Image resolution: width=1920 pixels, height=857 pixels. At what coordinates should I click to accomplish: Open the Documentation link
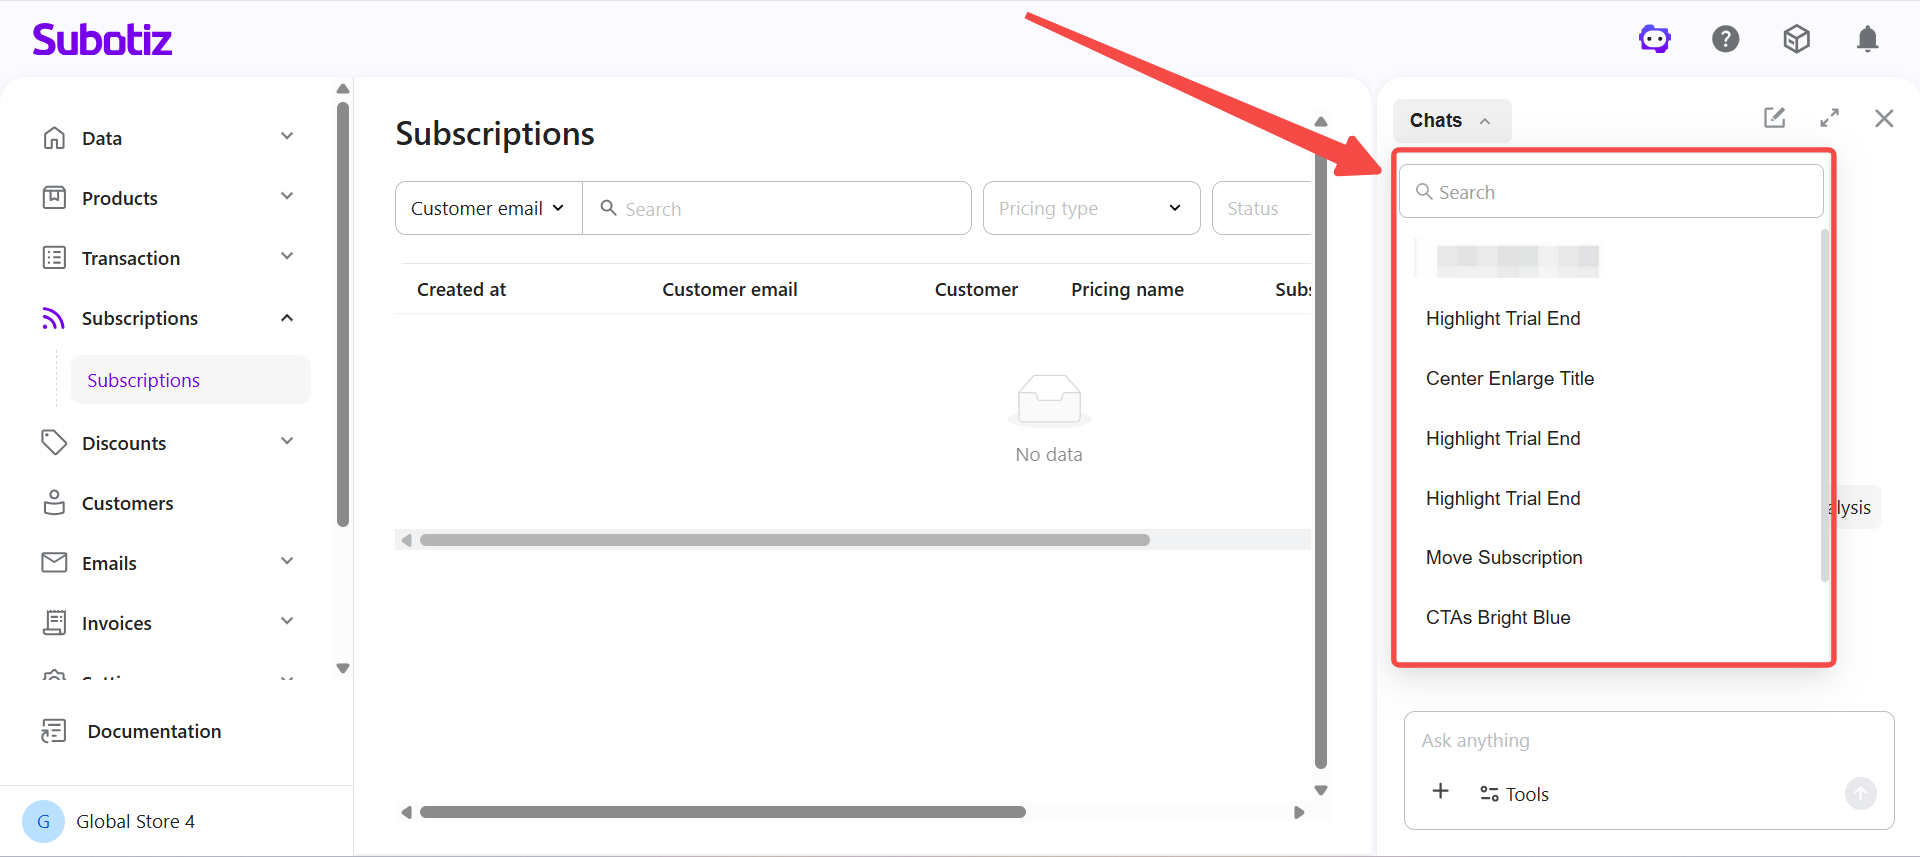coord(154,731)
